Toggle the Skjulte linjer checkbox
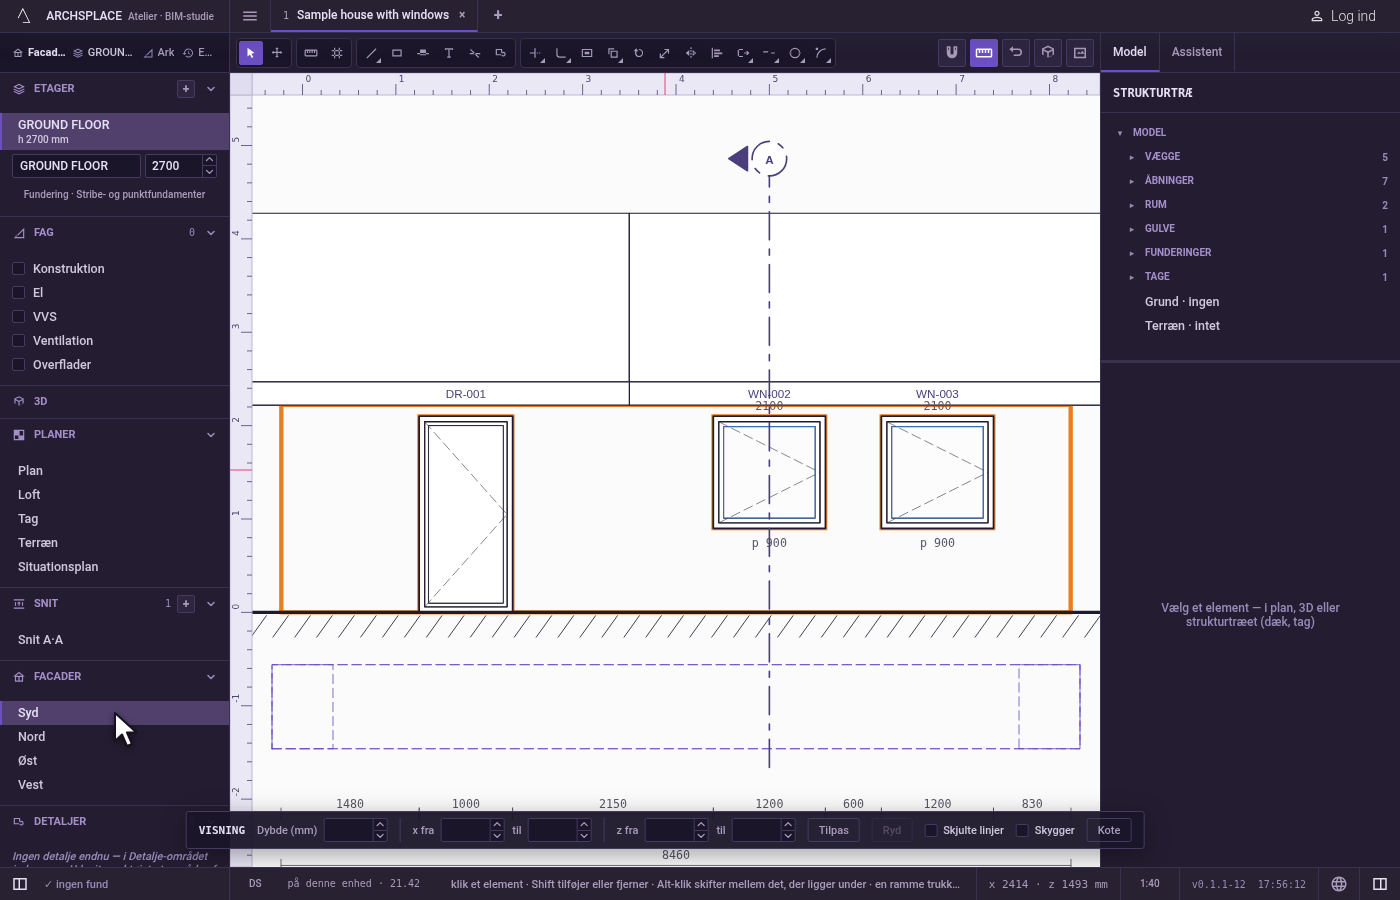The width and height of the screenshot is (1400, 900). (931, 831)
